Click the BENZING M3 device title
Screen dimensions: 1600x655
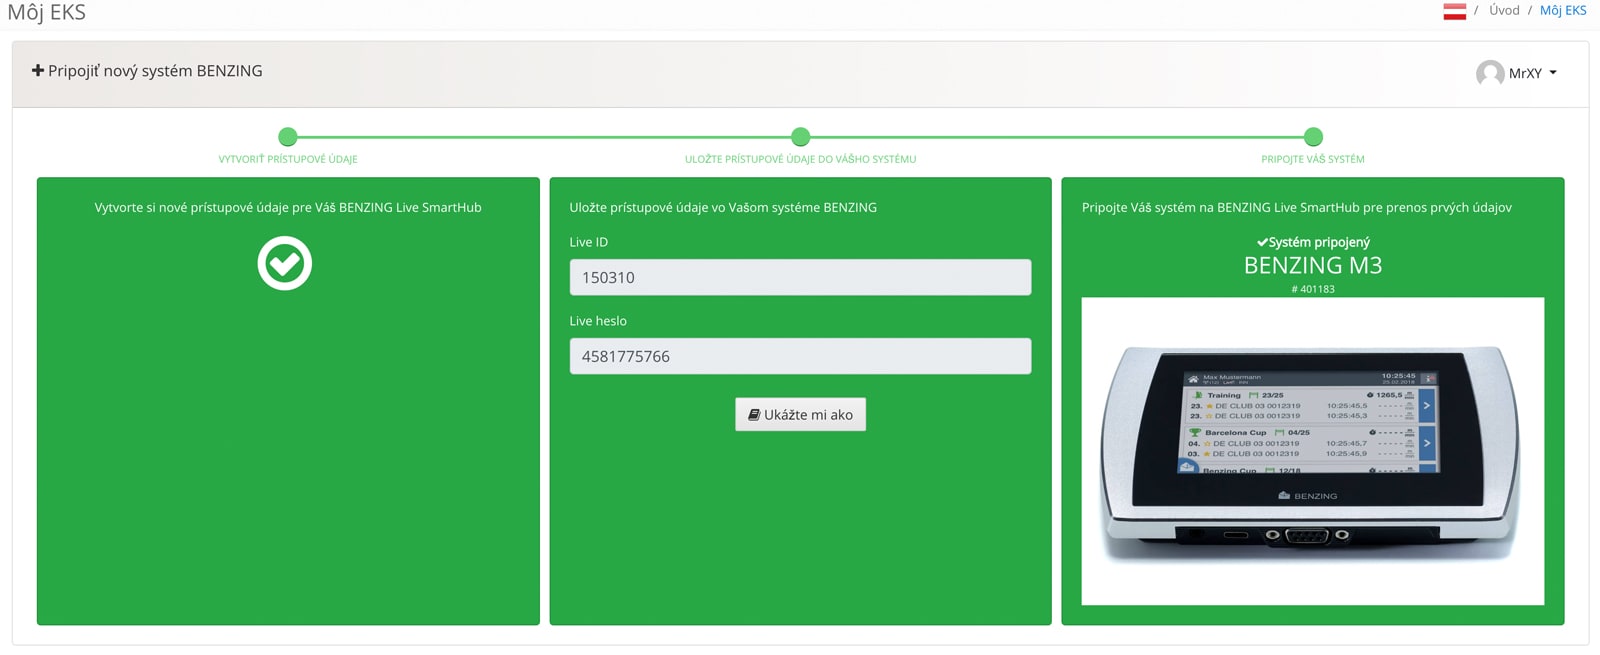tap(1313, 266)
